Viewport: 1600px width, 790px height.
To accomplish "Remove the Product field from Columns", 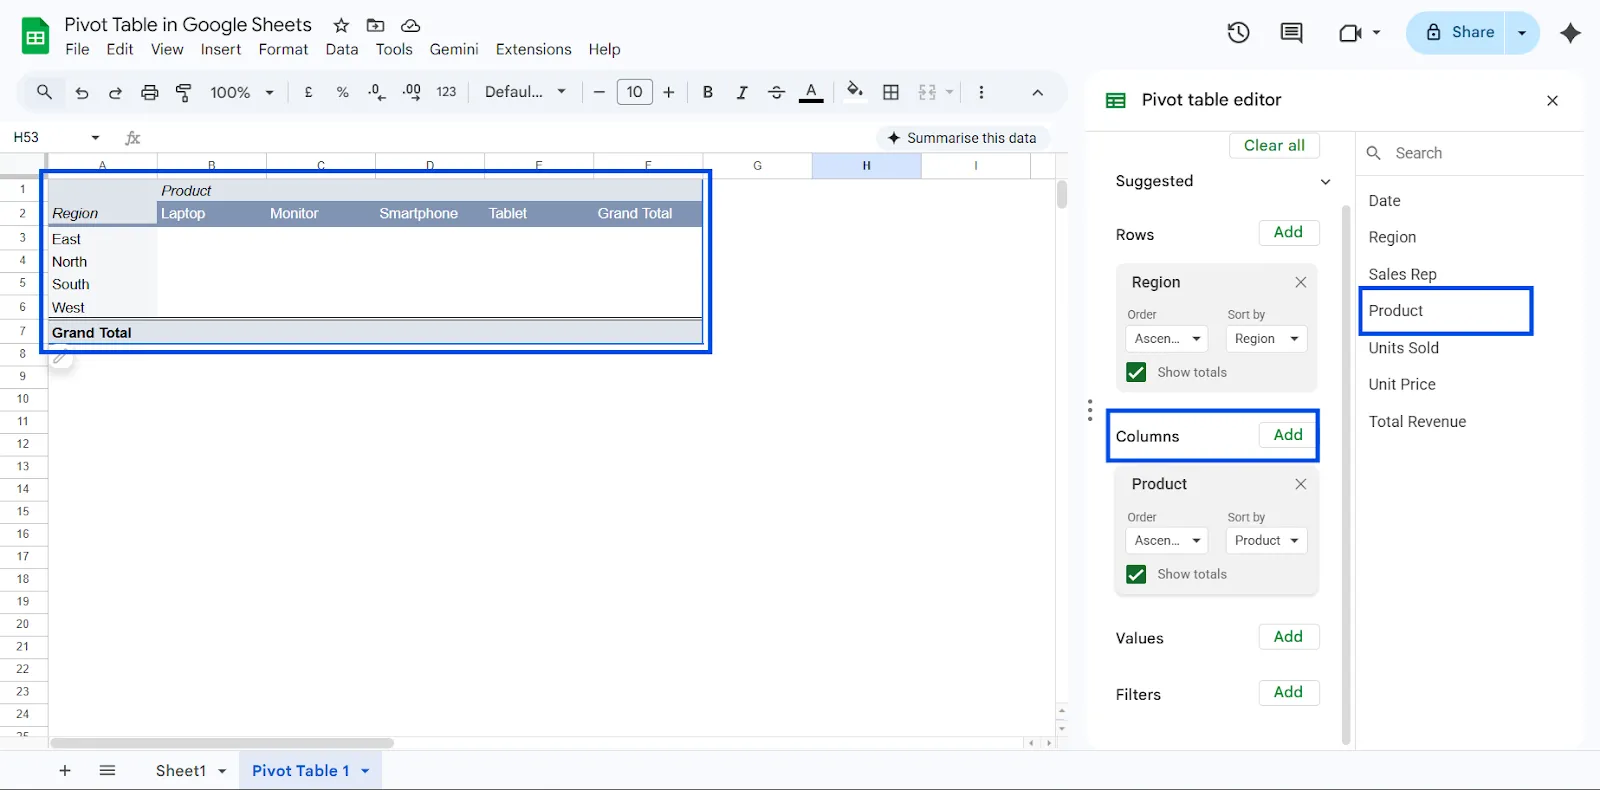I will click(1301, 484).
